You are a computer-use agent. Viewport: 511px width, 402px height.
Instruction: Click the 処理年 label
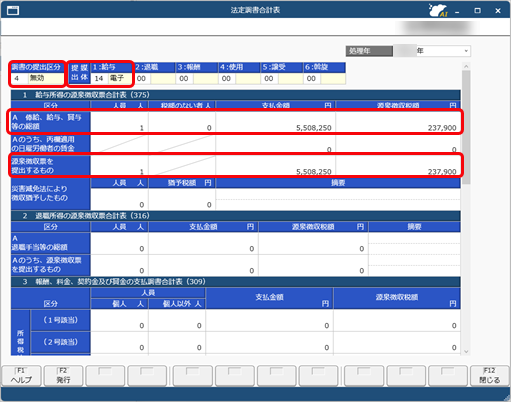tap(369, 51)
